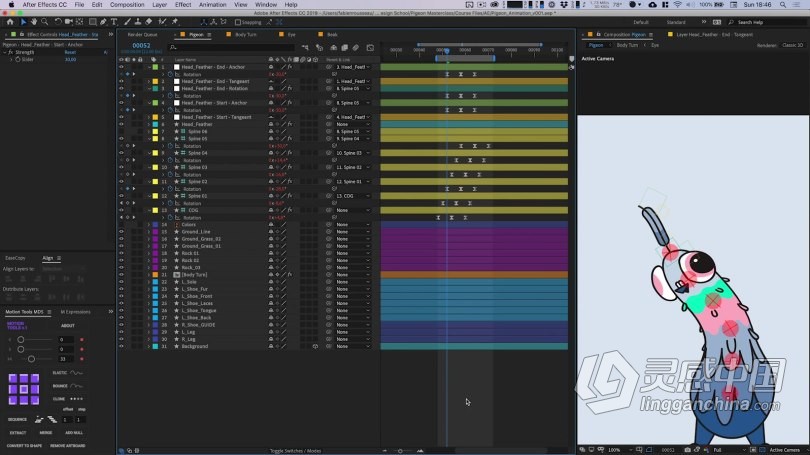Click the Elastic curve icon
Image resolution: width=810 pixels, height=455 pixels.
76,372
